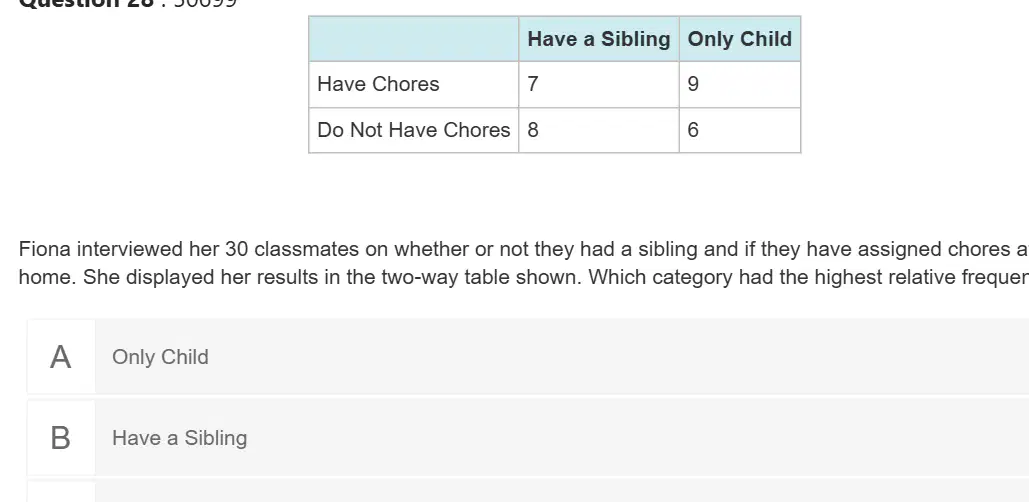Screen dimensions: 1029x502
Task: Select answer option B letter tile
Action: pos(61,438)
